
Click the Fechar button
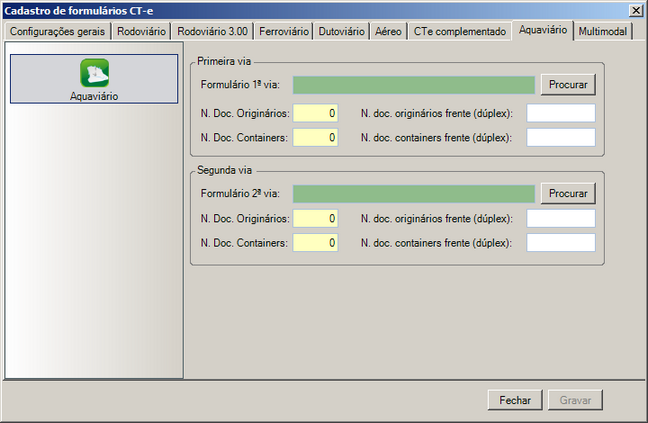[x=515, y=400]
